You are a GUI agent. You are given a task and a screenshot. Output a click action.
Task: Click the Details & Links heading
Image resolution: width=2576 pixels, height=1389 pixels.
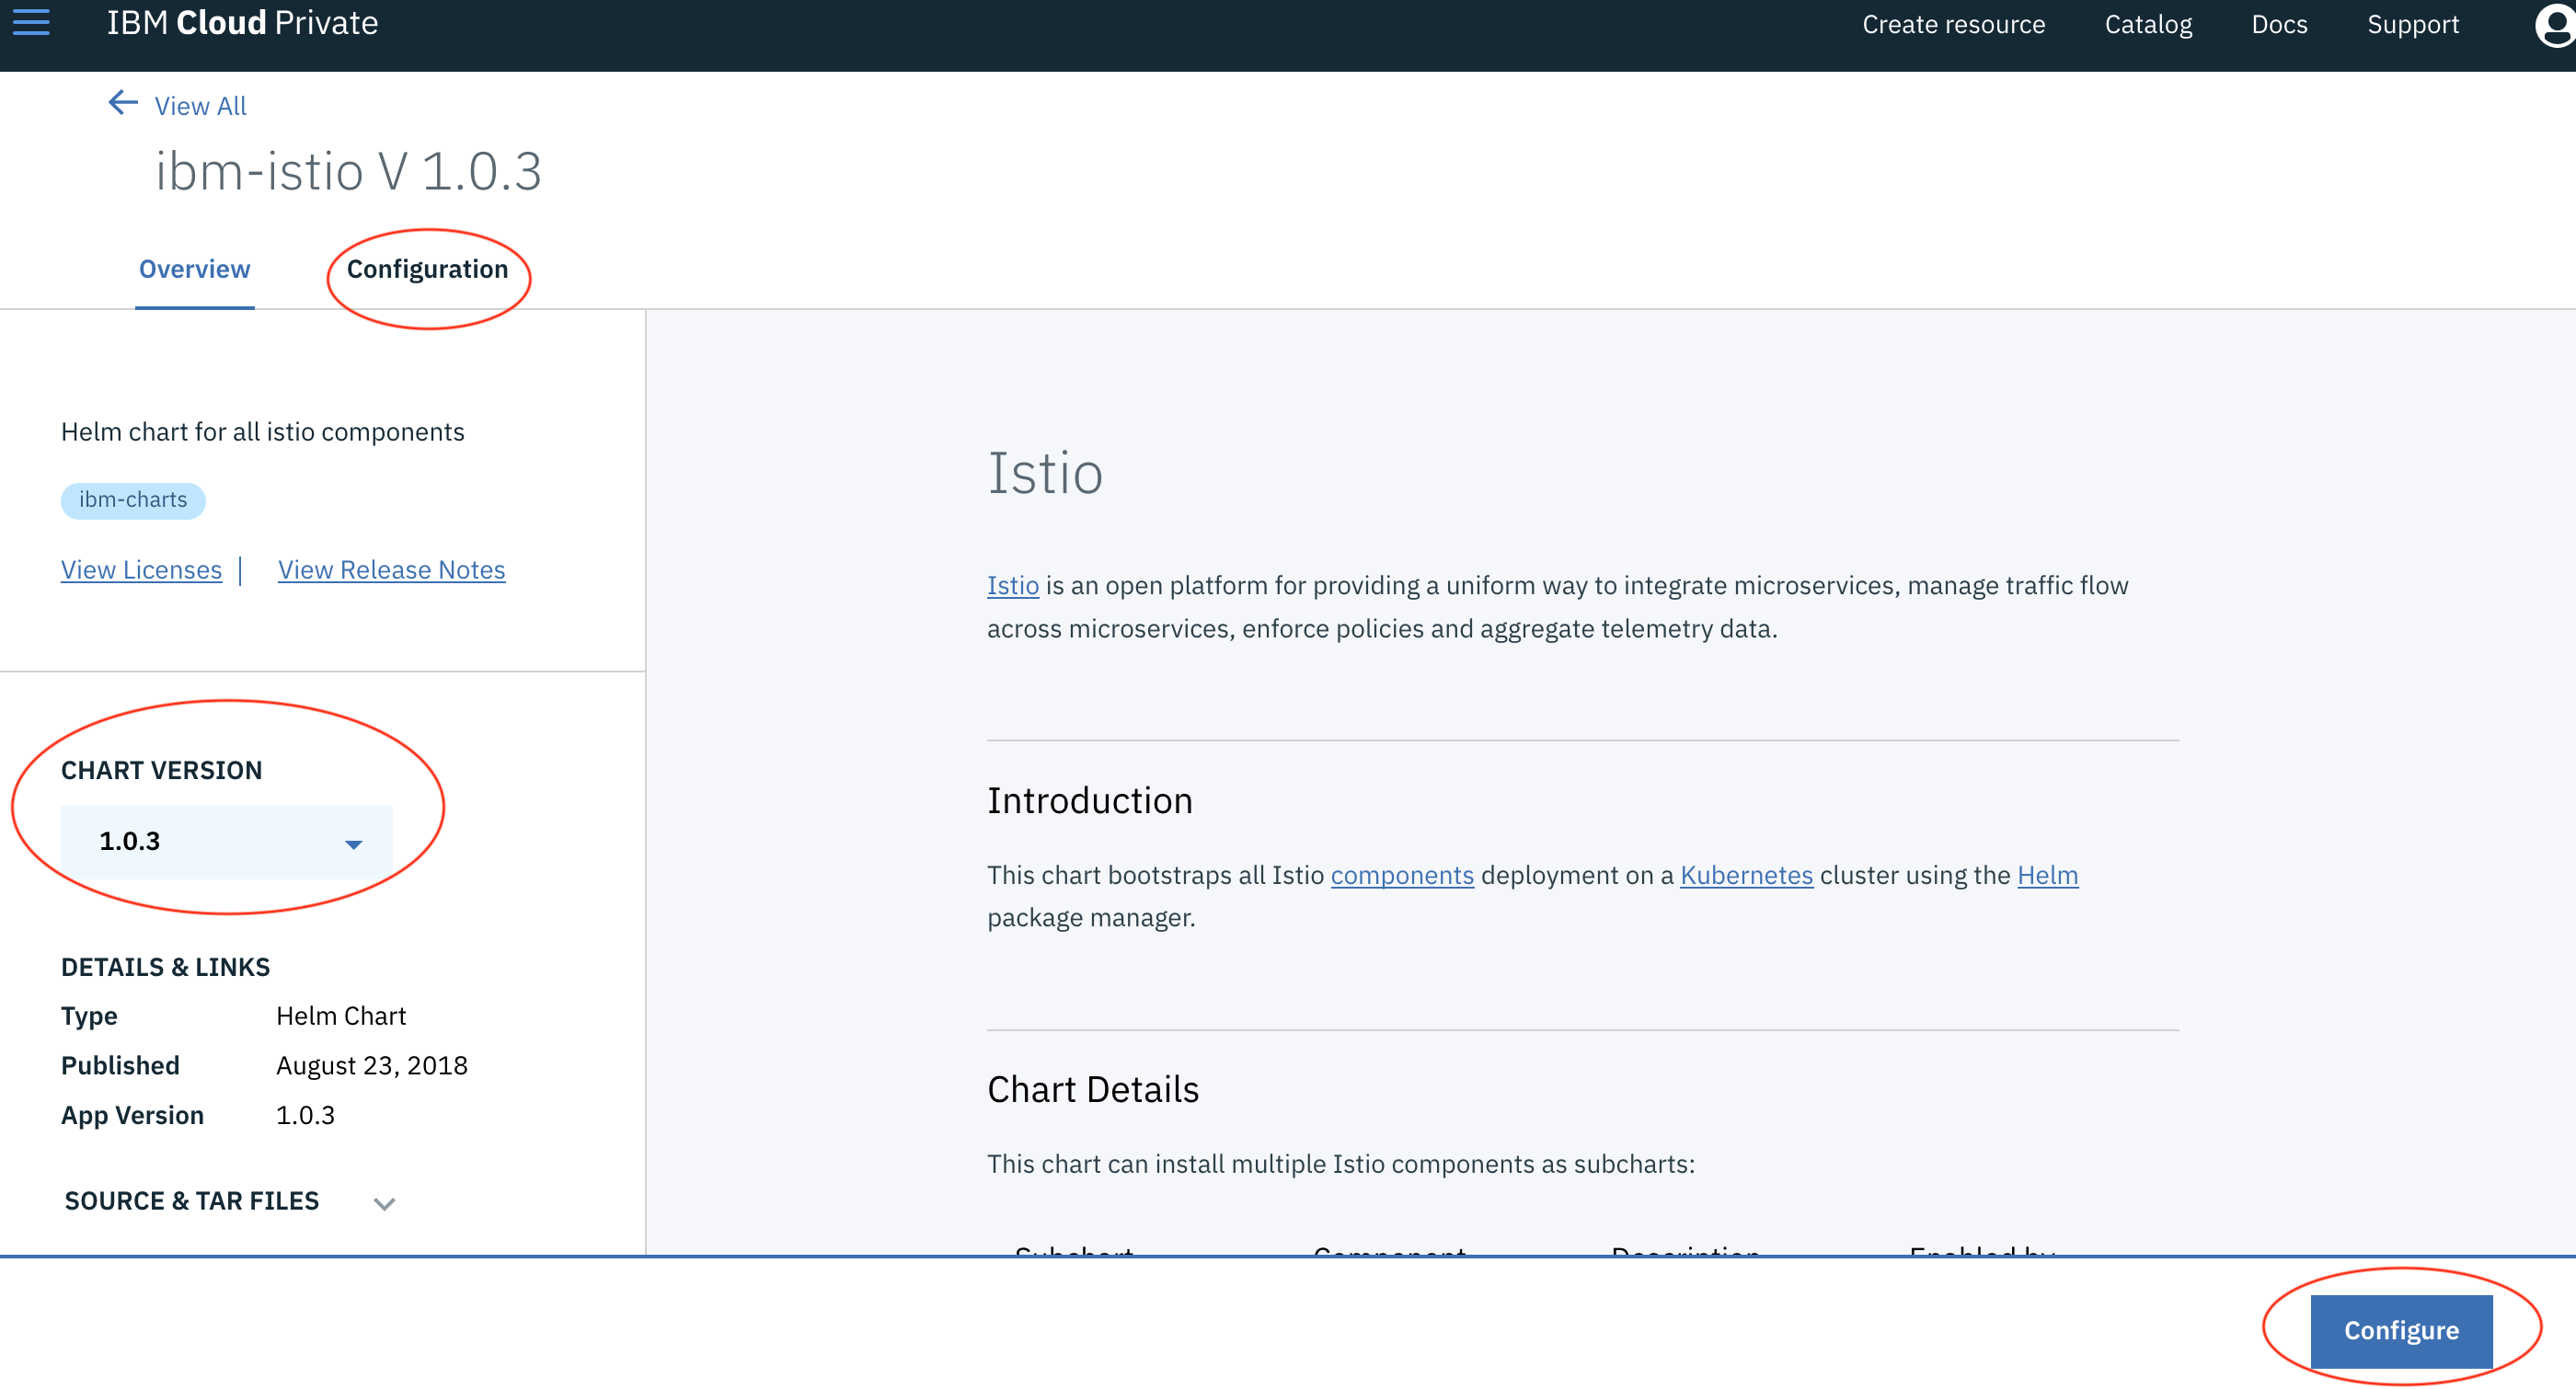pos(165,967)
